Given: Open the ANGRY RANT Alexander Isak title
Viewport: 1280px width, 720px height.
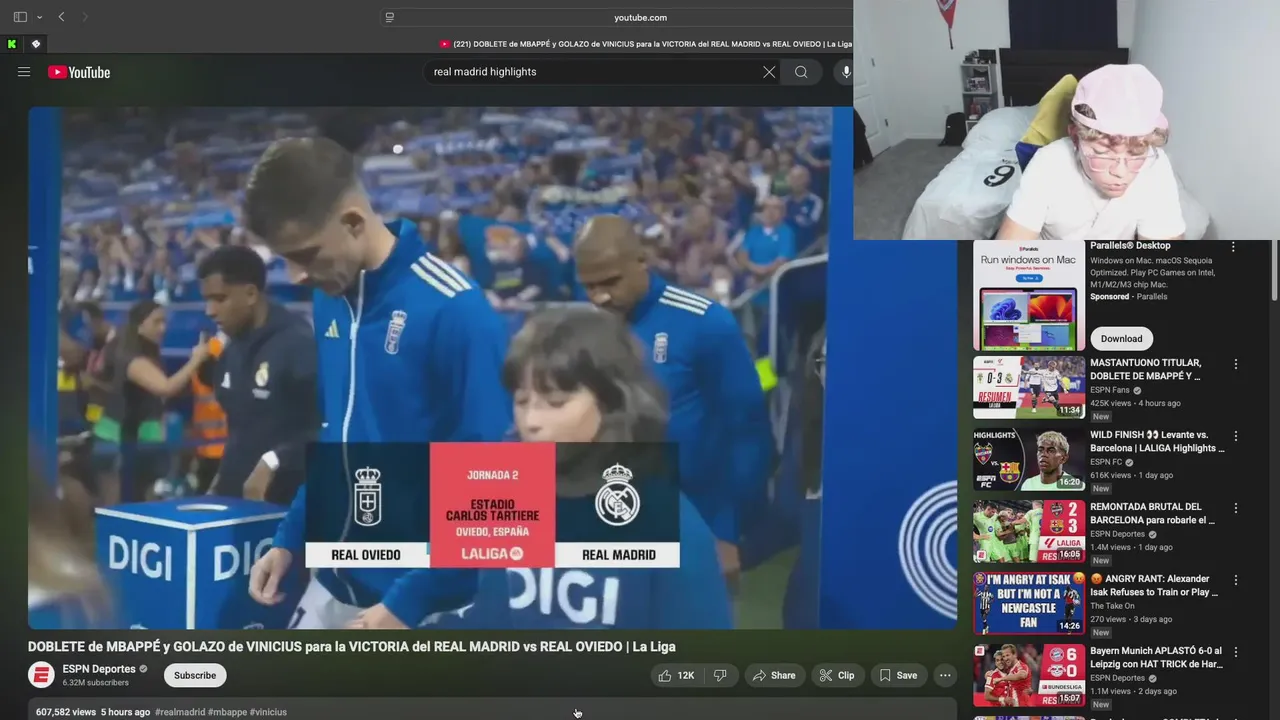Looking at the screenshot, I should coord(1155,586).
